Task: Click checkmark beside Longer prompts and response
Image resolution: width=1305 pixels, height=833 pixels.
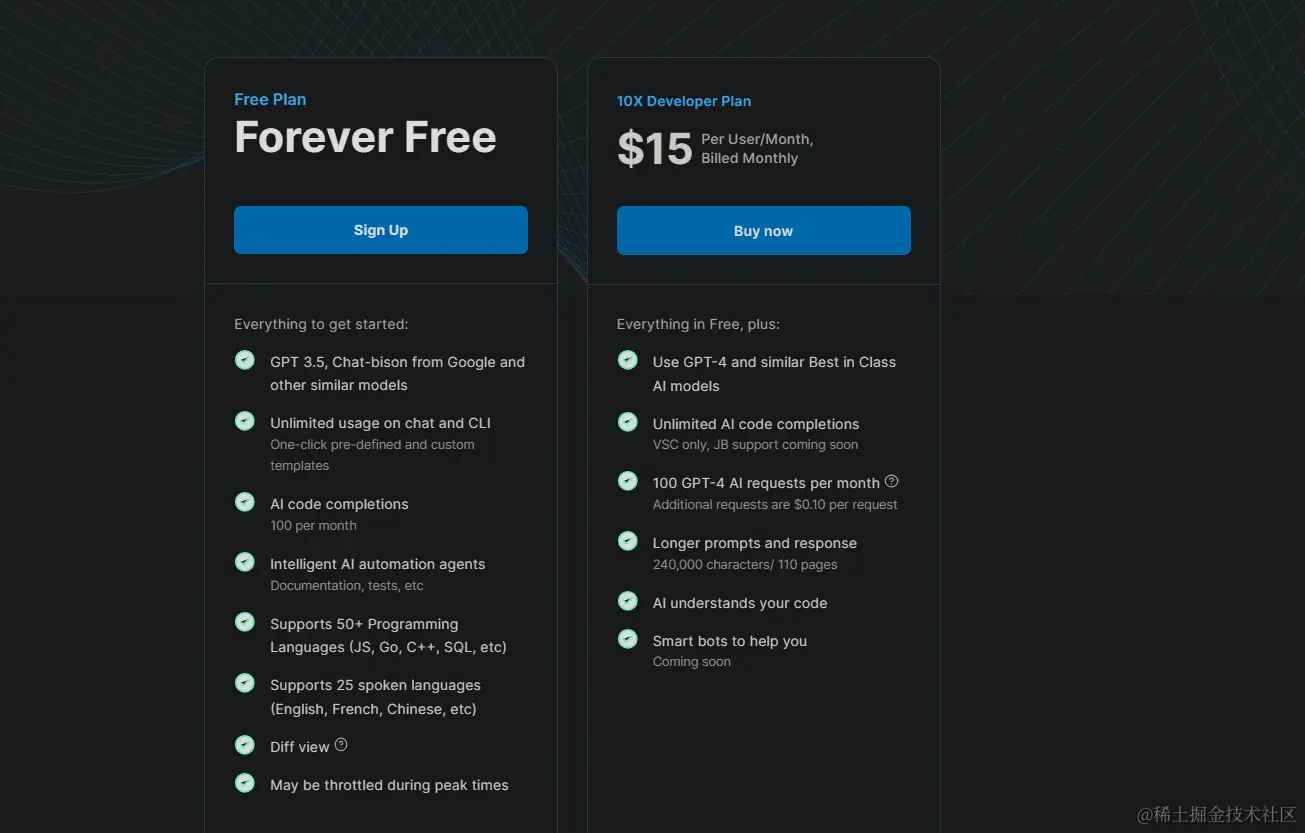Action: point(628,541)
